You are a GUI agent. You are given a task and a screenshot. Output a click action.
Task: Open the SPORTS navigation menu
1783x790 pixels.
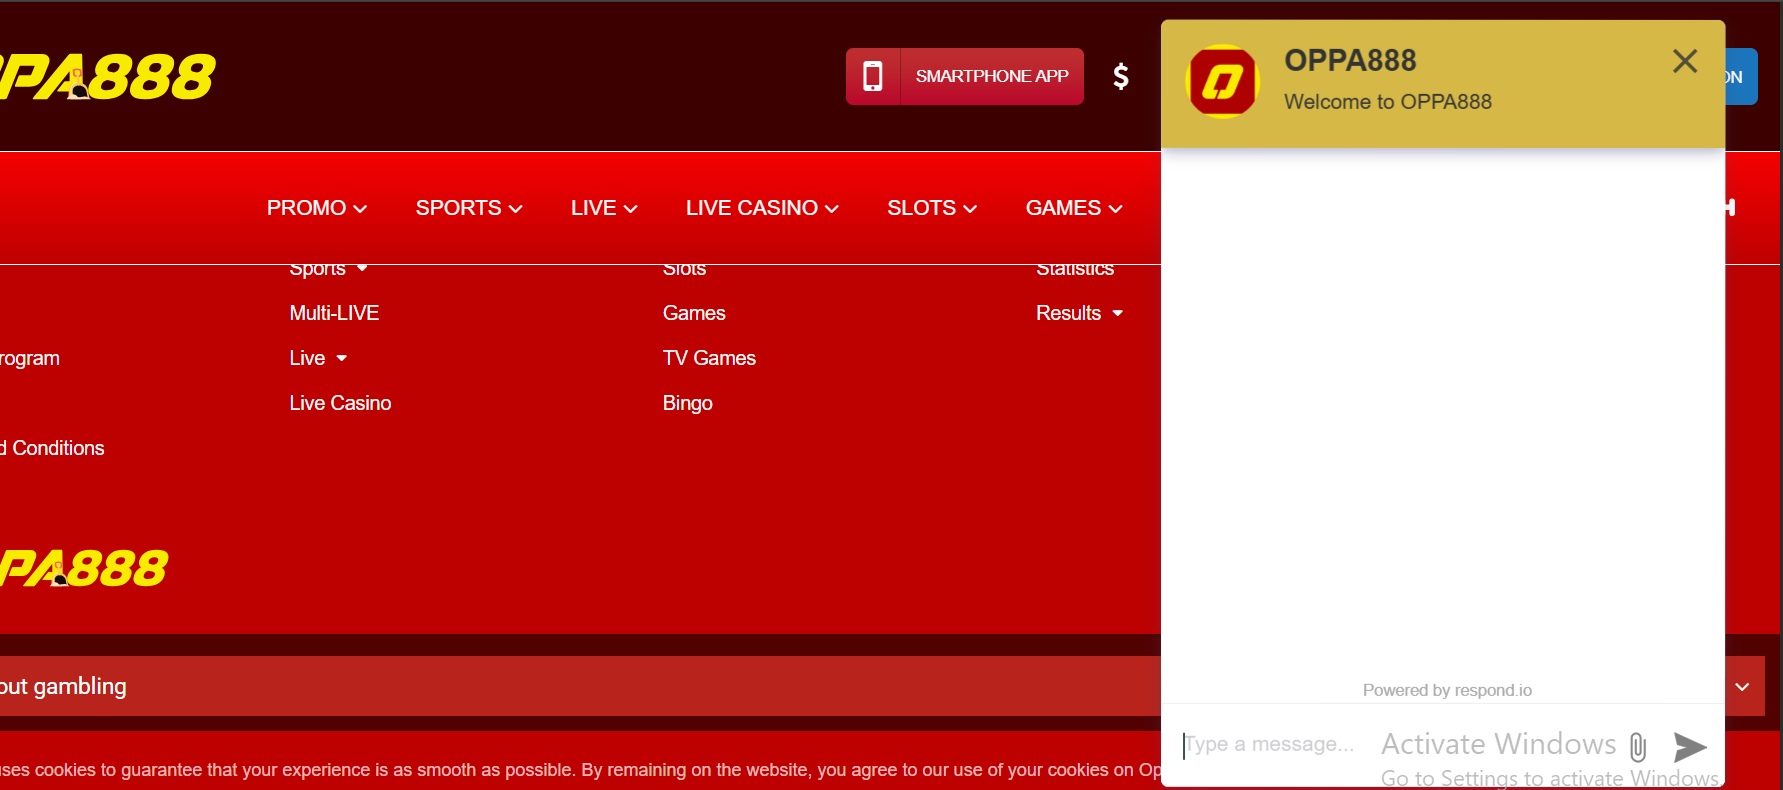469,208
